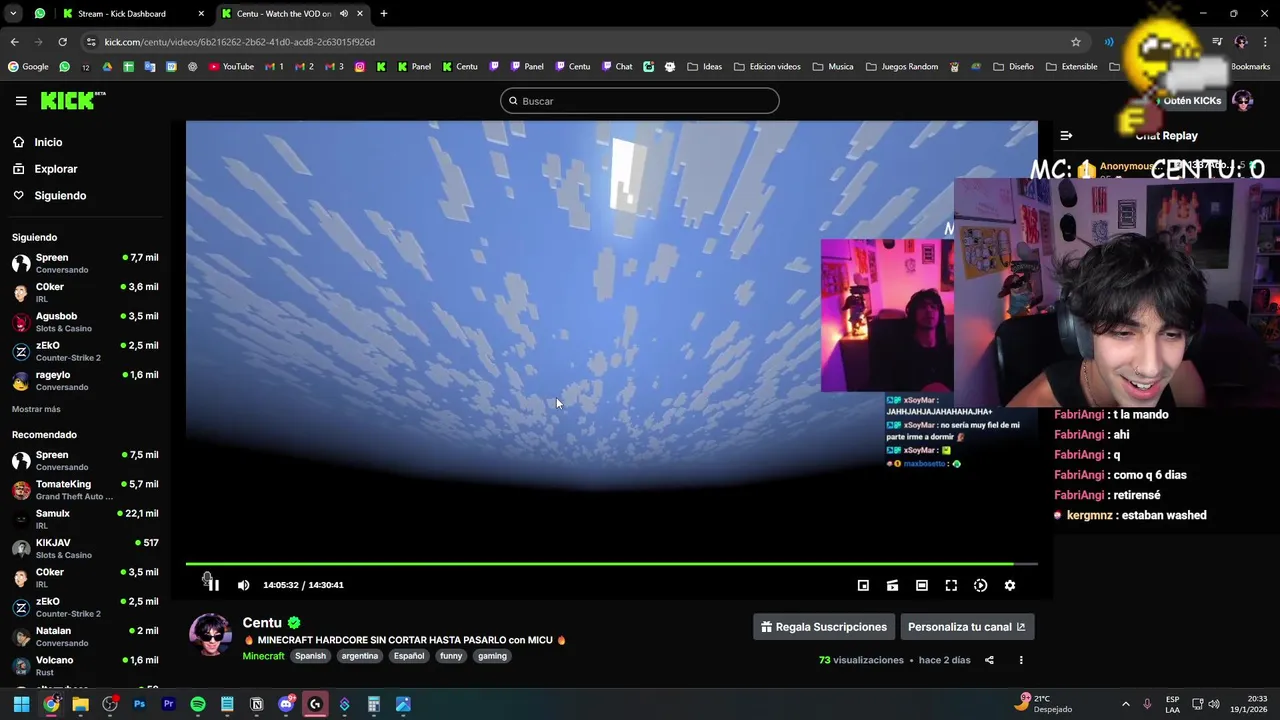The width and height of the screenshot is (1280, 720).
Task: Open the Ideas bookmarks folder
Action: point(704,67)
